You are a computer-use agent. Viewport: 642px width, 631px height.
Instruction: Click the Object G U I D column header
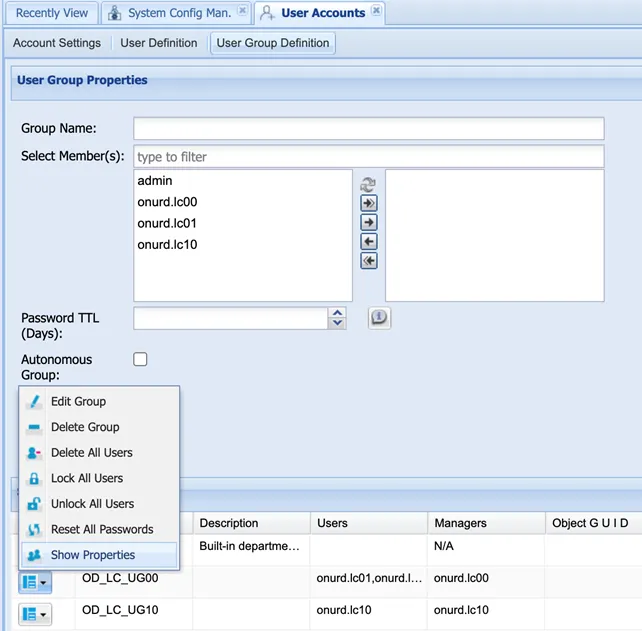(594, 523)
